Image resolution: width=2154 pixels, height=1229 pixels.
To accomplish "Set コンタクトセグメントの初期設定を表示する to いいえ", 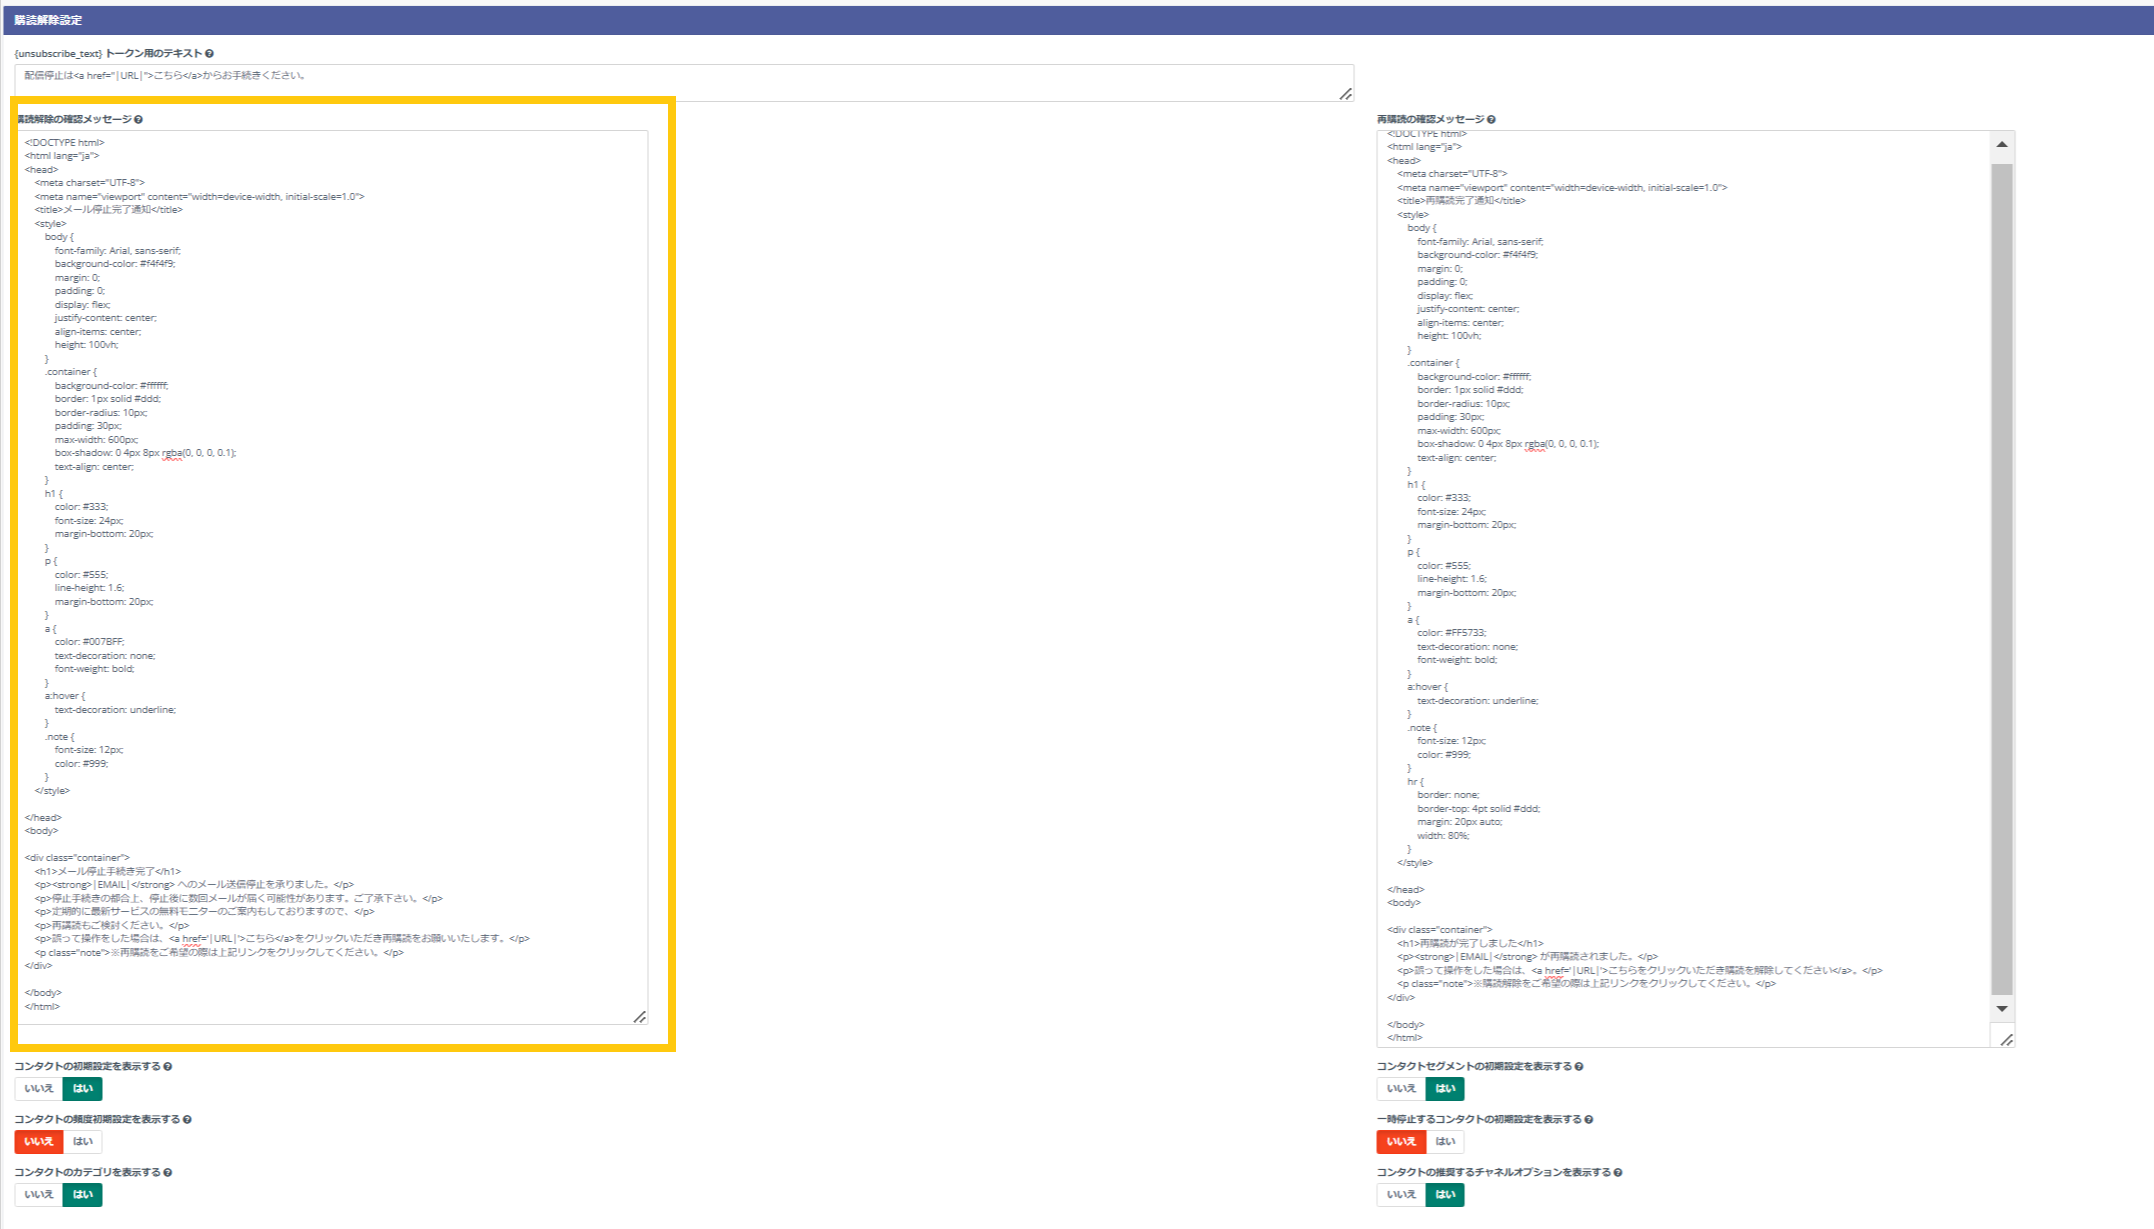I will click(1401, 1089).
